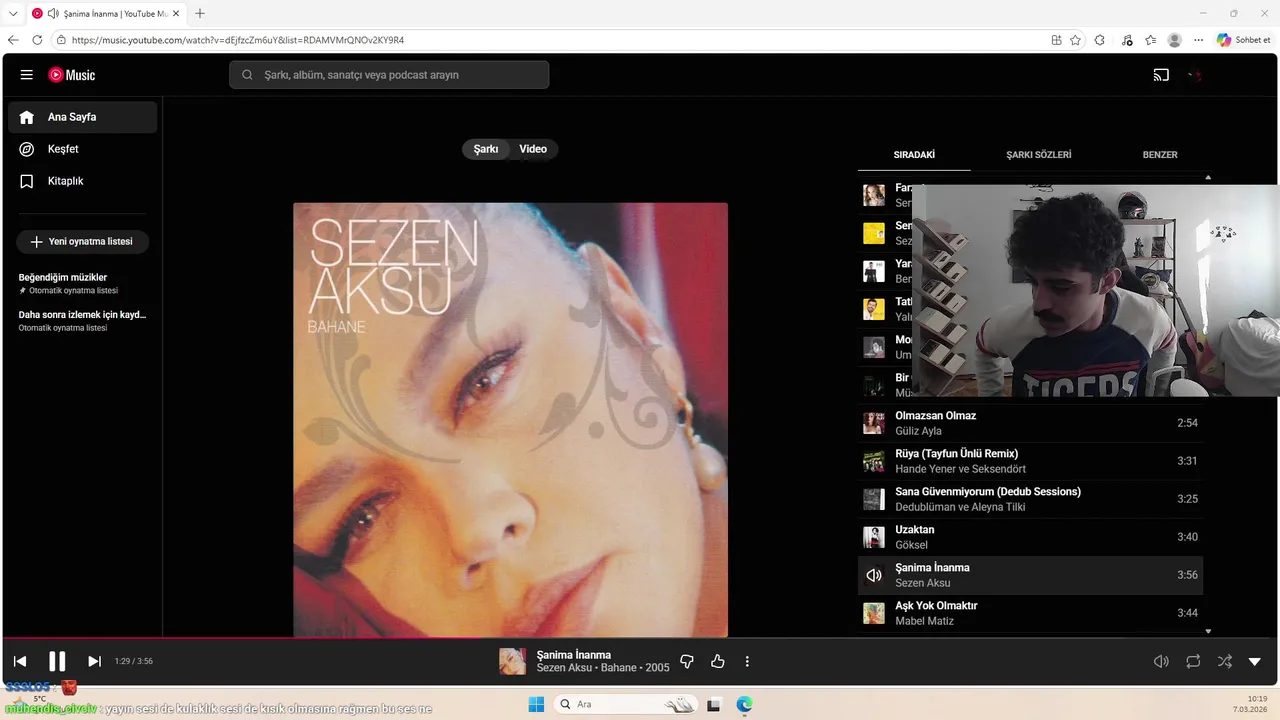Open the Windows Start menu
The image size is (1280, 720).
coord(536,704)
